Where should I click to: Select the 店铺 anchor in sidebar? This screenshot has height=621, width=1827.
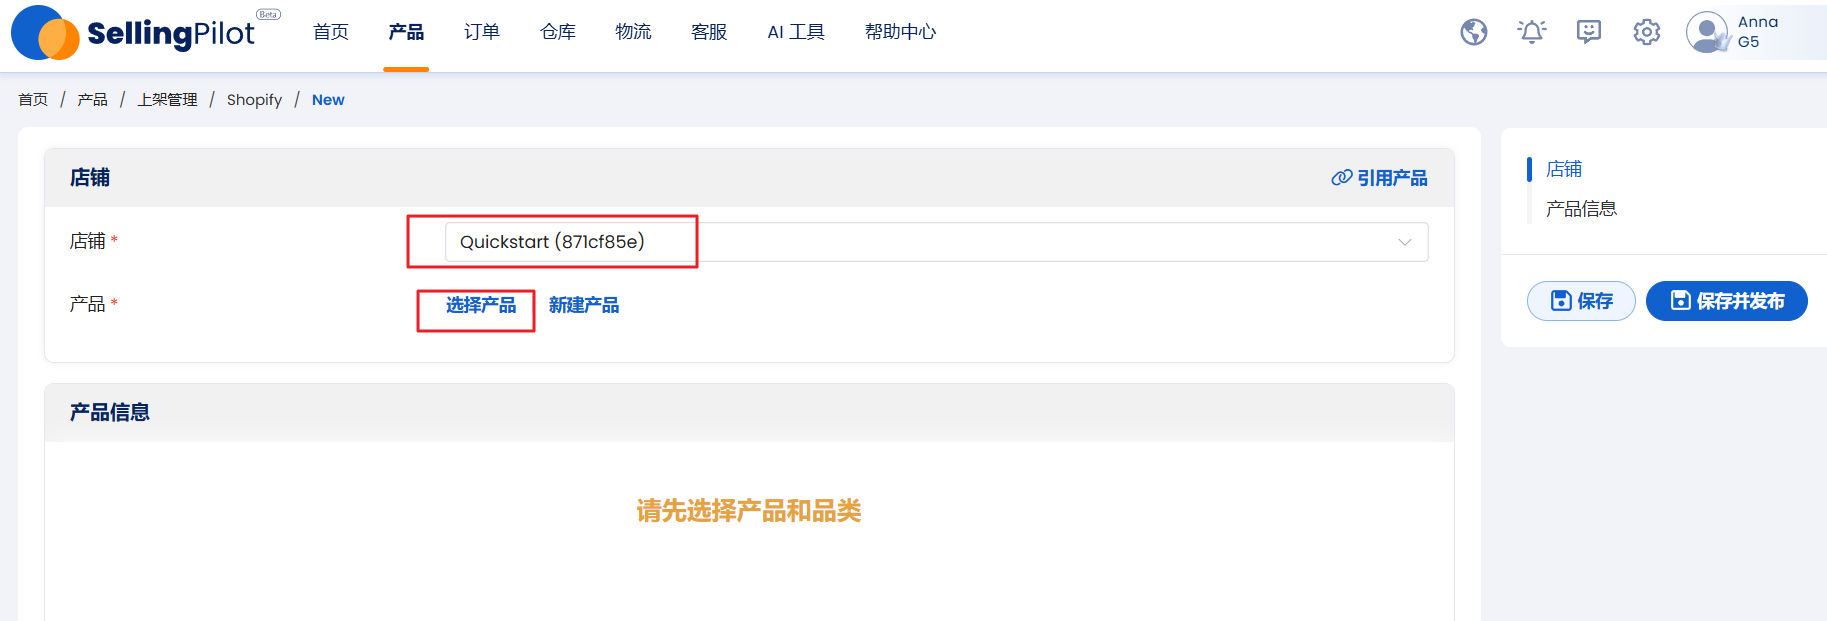coord(1564,169)
